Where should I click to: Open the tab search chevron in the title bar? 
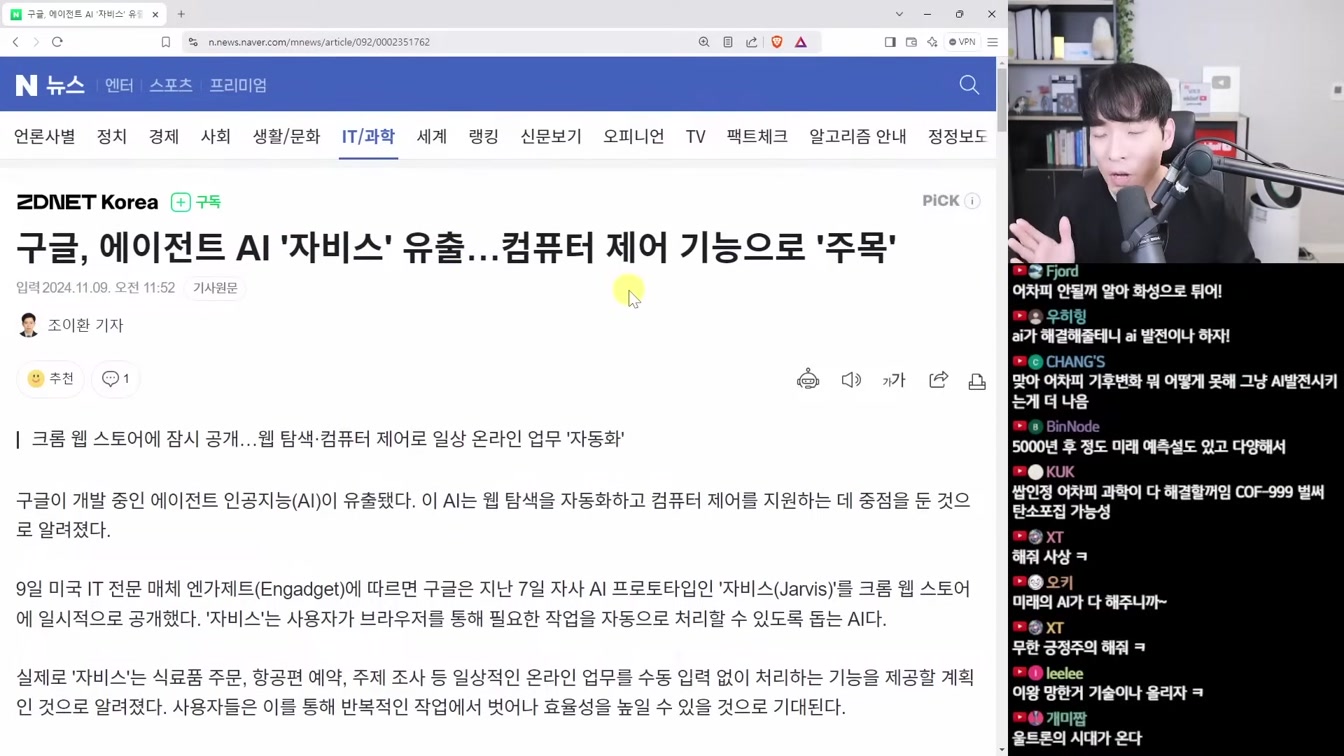pos(899,14)
